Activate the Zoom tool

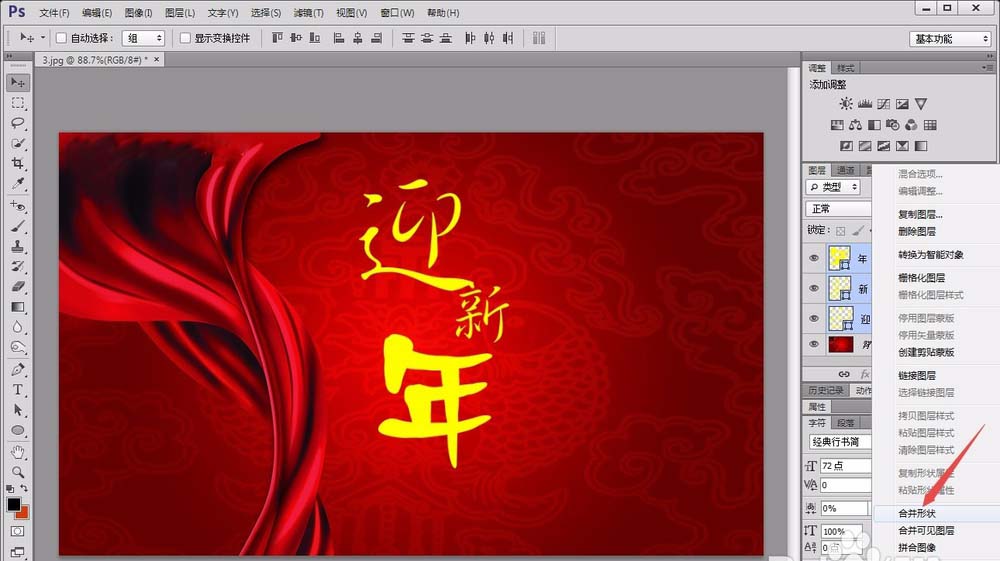tap(18, 471)
